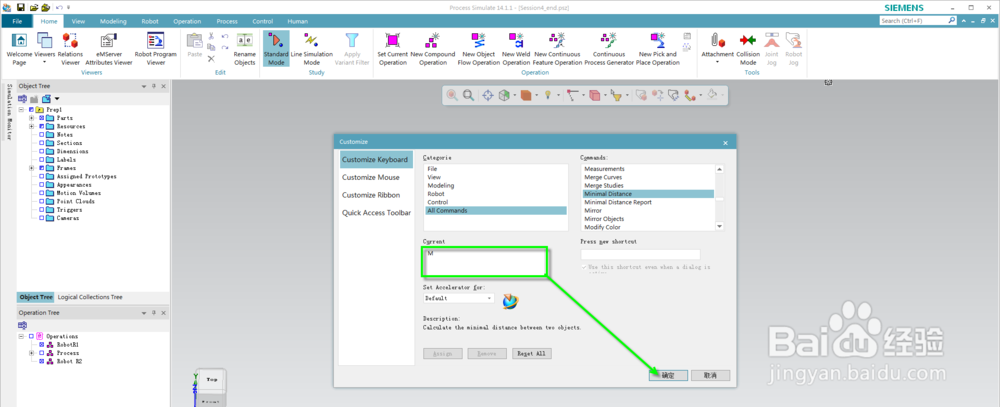The image size is (1000, 407).
Task: Toggle checkbox for Dimensions folder
Action: pyautogui.click(x=42, y=151)
